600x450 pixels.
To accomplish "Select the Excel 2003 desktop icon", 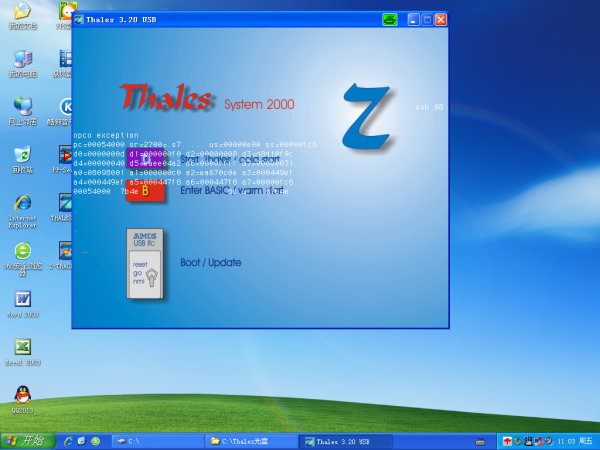I will [23, 352].
